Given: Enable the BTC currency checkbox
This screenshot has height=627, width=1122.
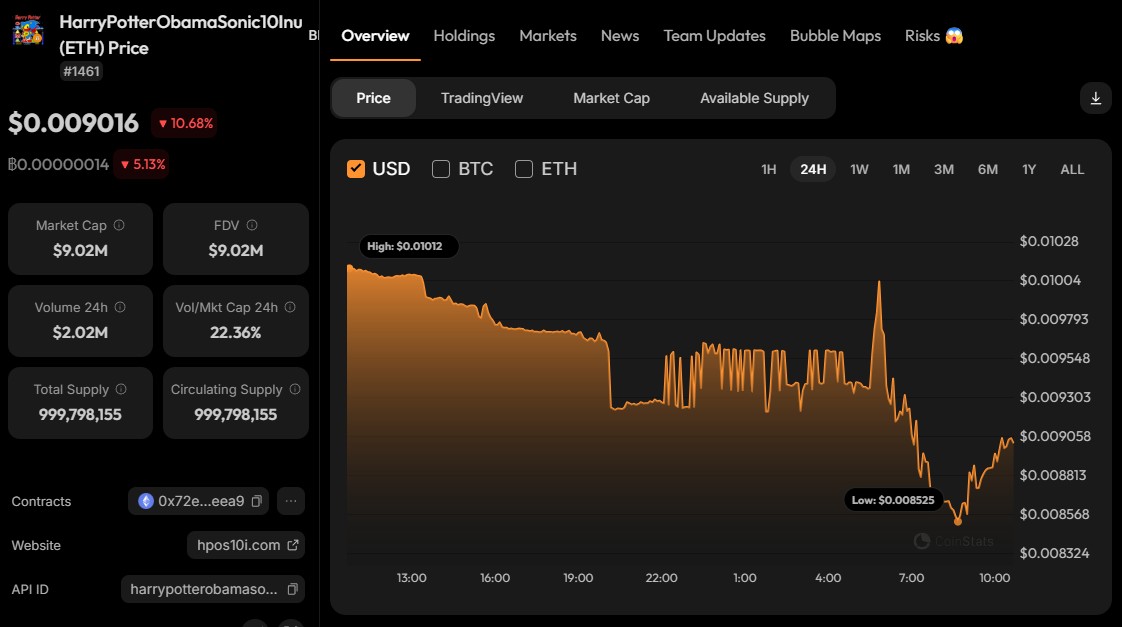Looking at the screenshot, I should (x=441, y=169).
